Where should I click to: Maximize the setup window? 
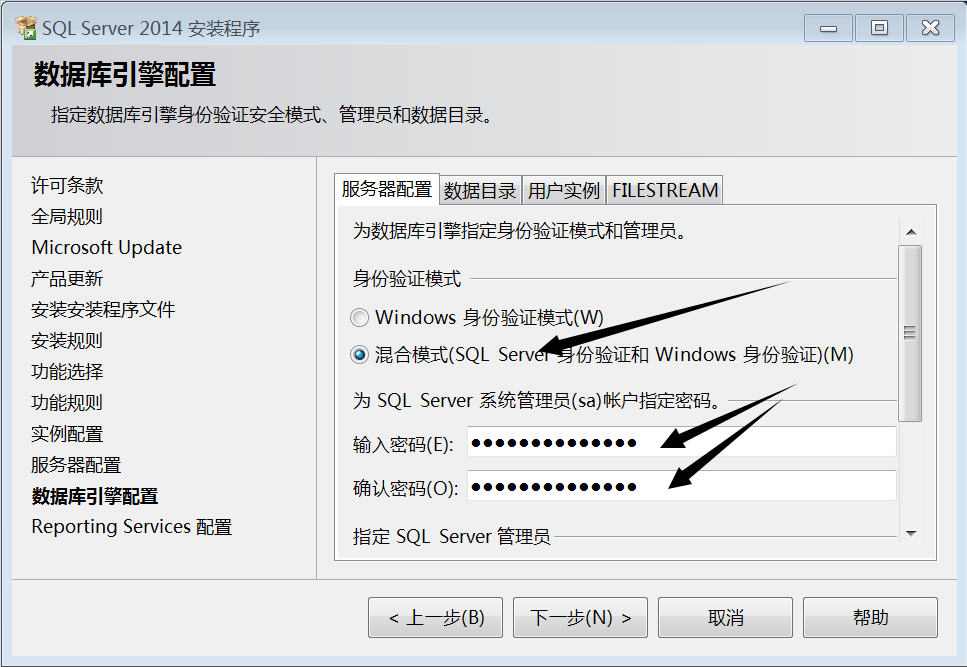coord(879,28)
